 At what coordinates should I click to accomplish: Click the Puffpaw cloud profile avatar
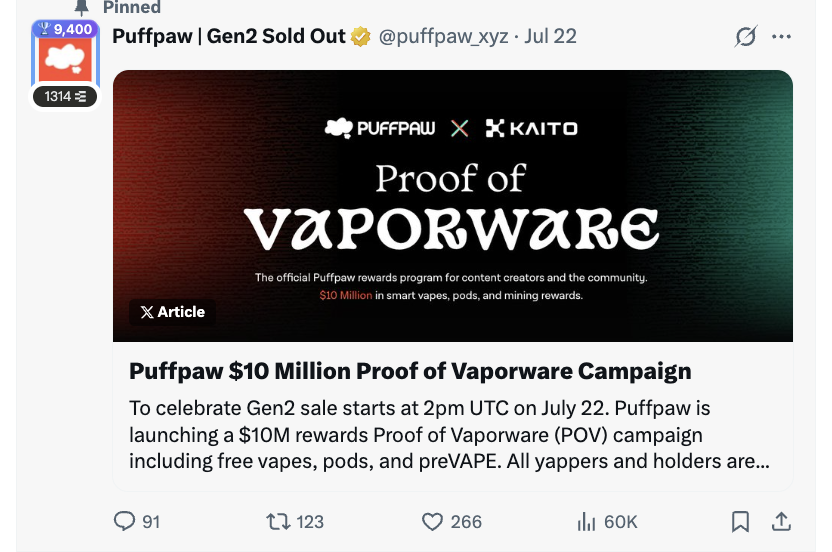click(65, 58)
